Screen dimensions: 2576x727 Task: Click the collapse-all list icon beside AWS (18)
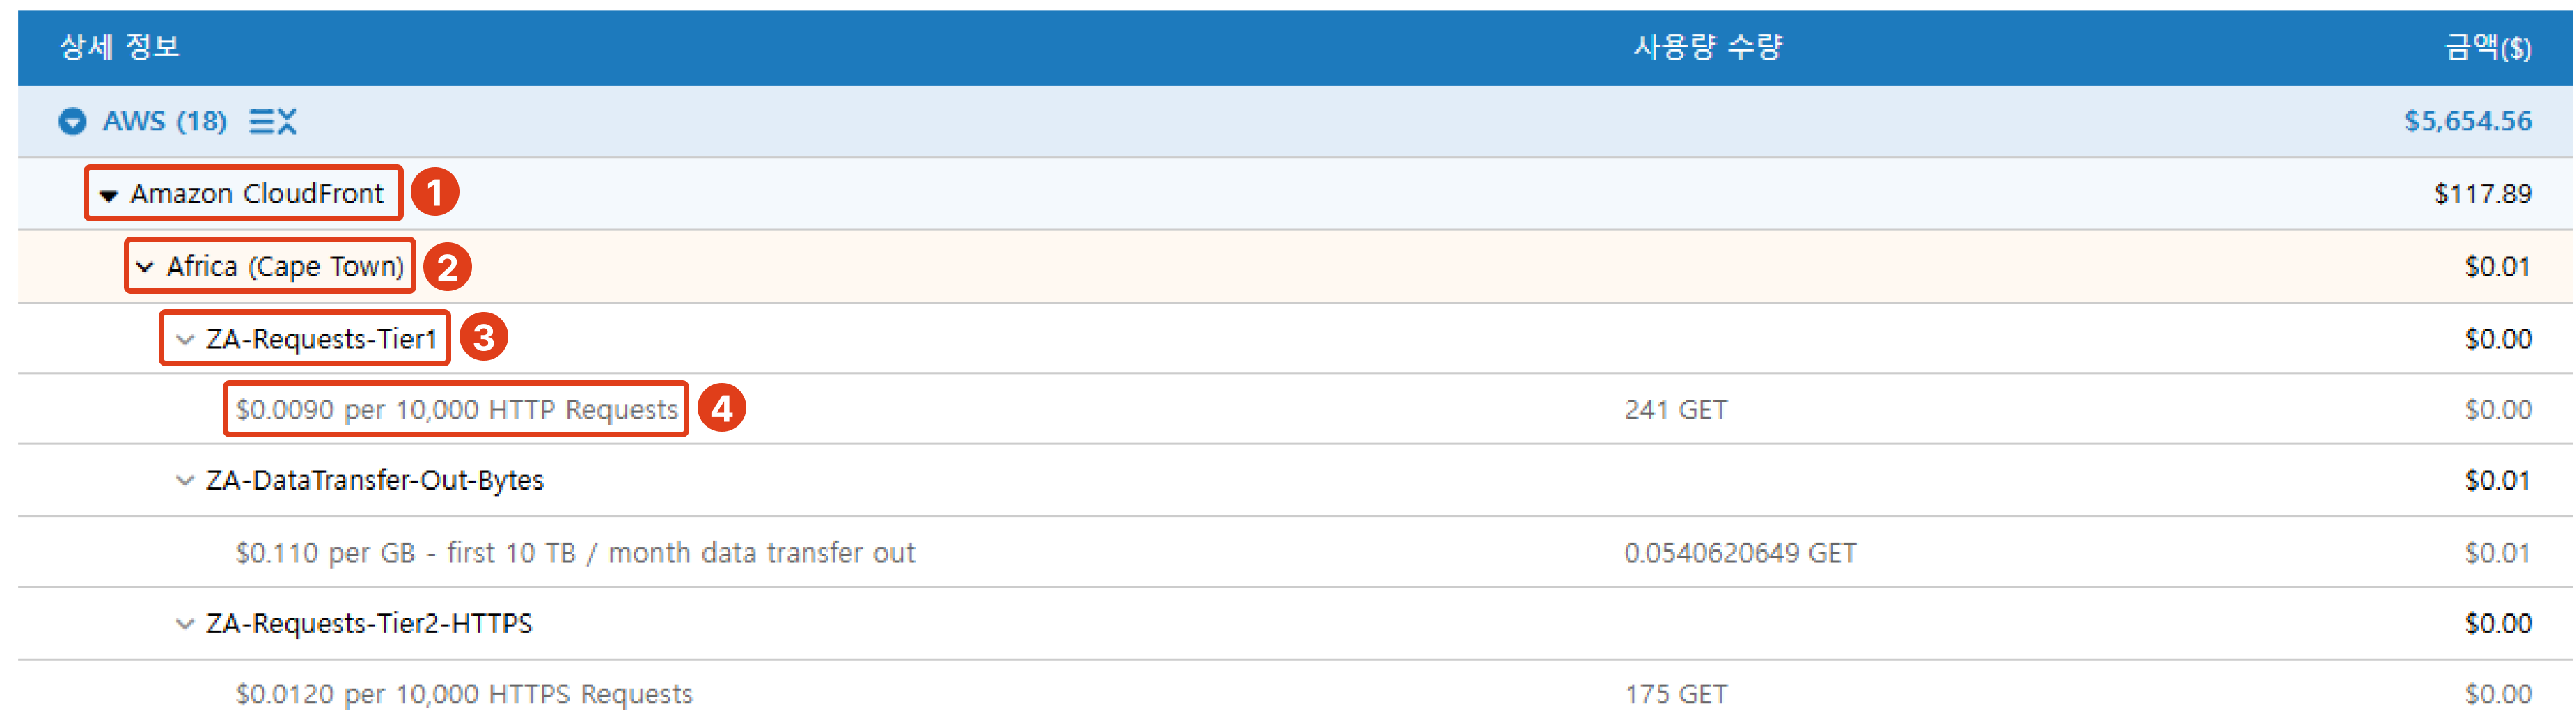point(273,122)
